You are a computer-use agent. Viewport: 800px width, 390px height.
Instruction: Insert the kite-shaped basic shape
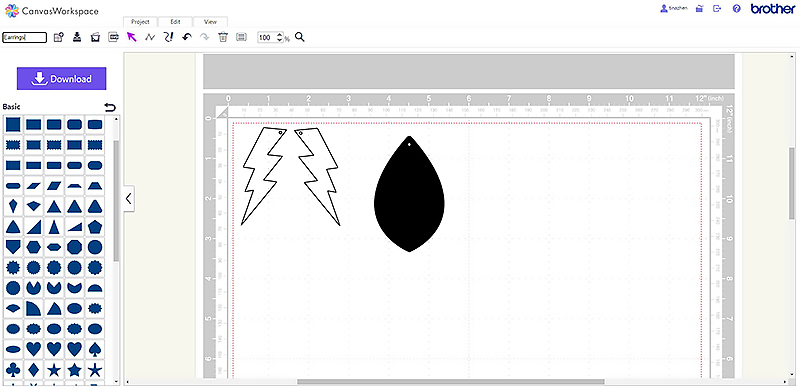13,206
